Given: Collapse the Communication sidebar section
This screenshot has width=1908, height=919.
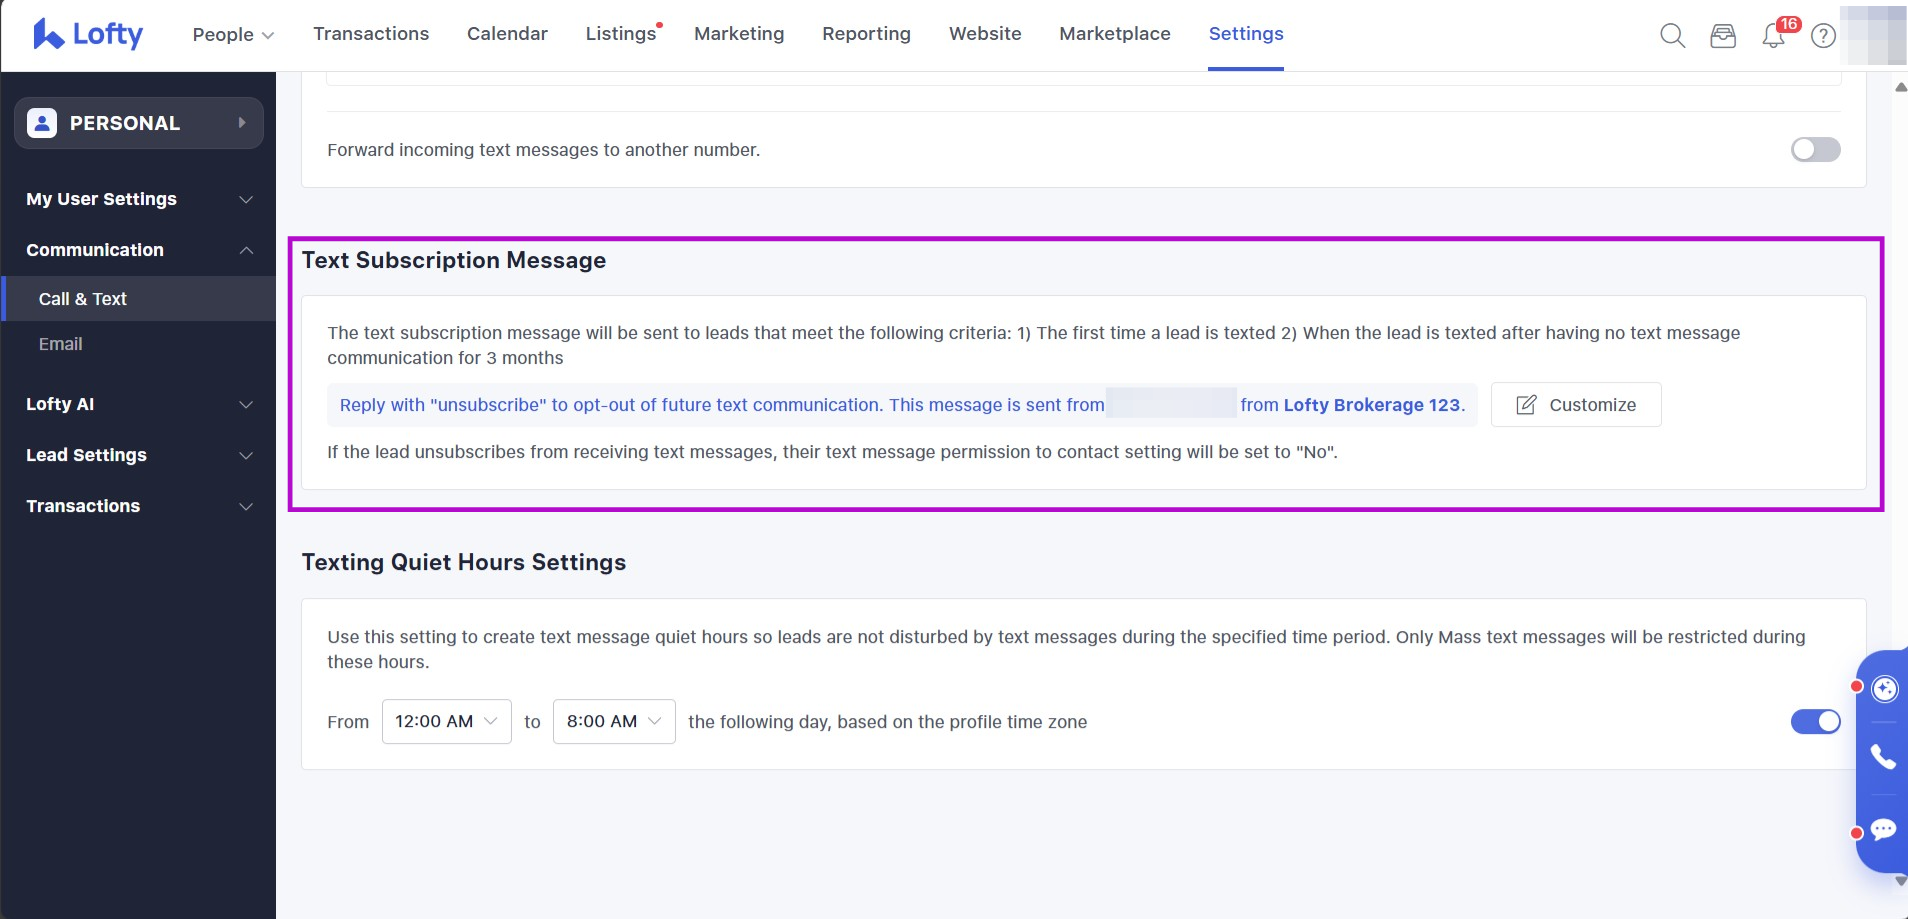Looking at the screenshot, I should pyautogui.click(x=139, y=250).
